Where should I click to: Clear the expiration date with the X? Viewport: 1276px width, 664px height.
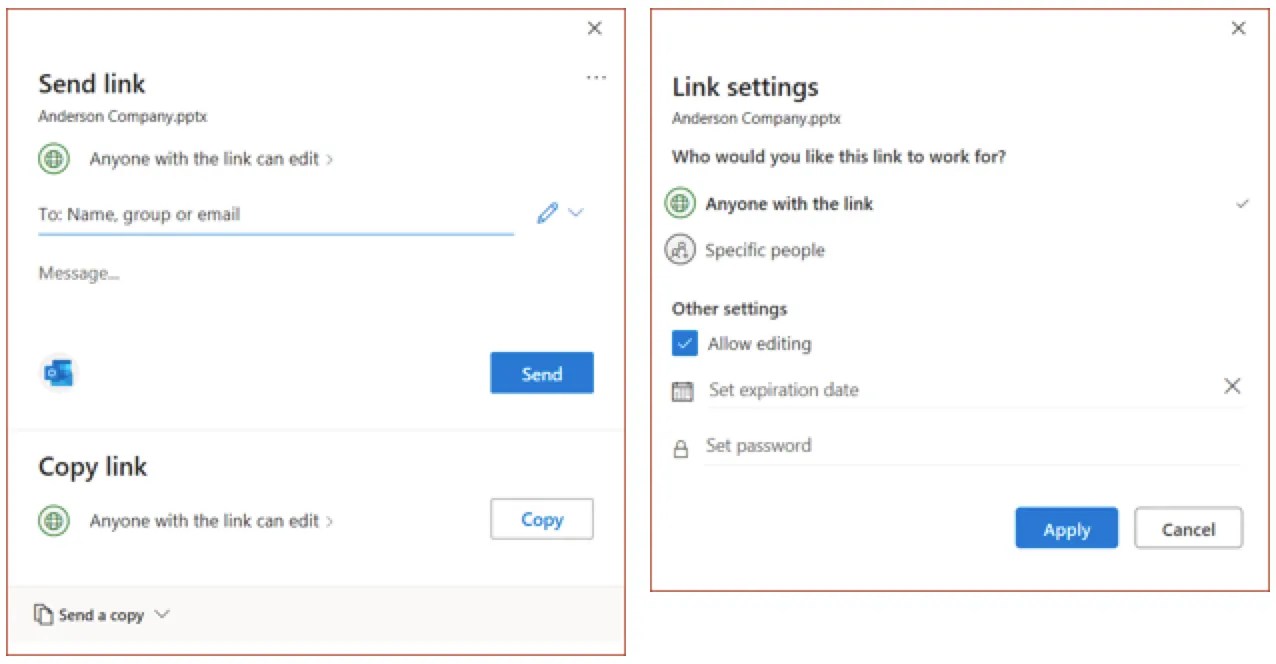(x=1232, y=386)
